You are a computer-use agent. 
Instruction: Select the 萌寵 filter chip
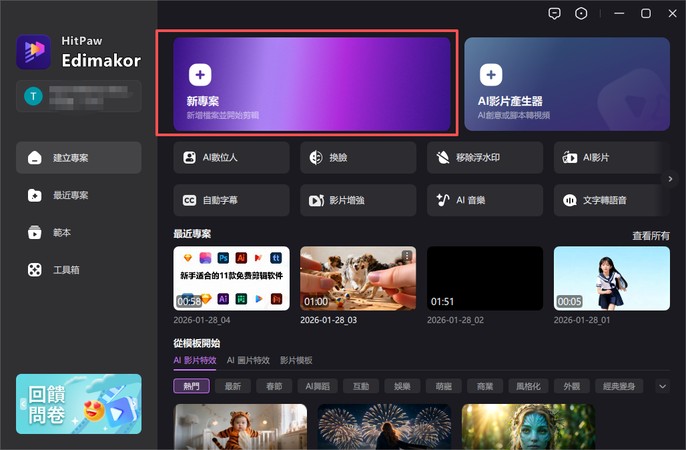(444, 386)
